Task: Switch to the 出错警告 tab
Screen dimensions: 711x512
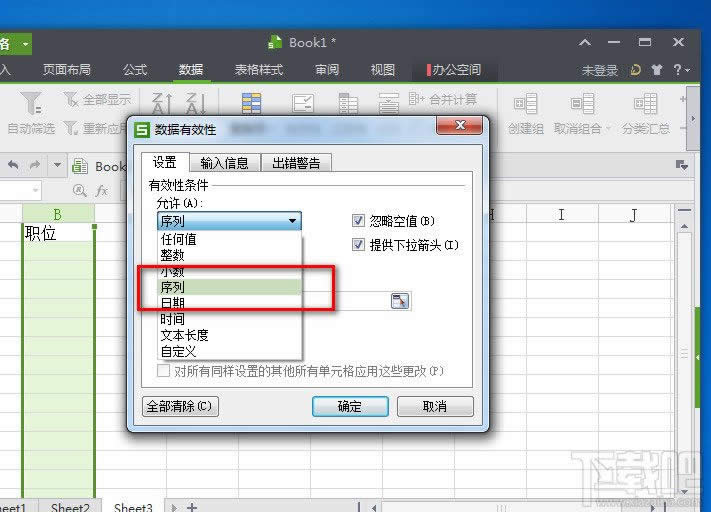Action: (x=296, y=163)
